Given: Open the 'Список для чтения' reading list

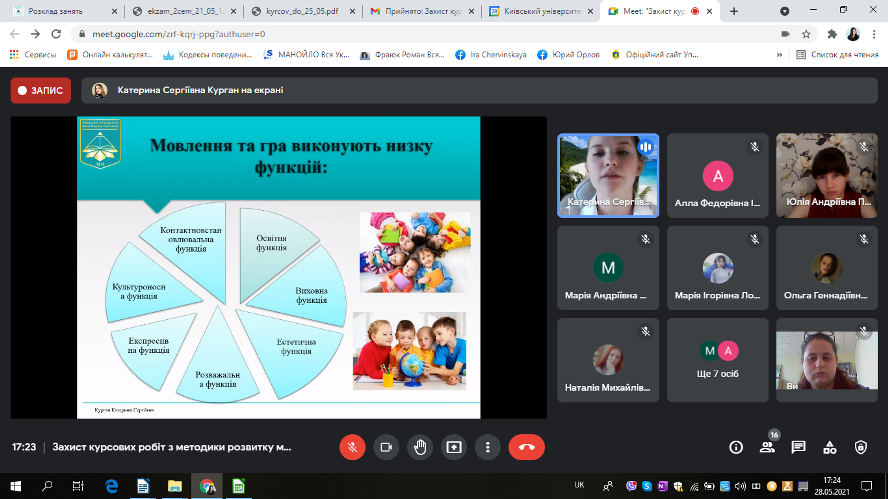Looking at the screenshot, I should pyautogui.click(x=836, y=54).
